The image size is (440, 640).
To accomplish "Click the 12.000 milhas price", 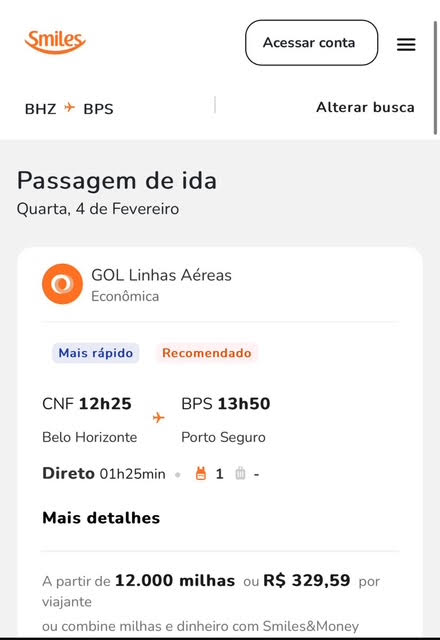I will pyautogui.click(x=175, y=580).
